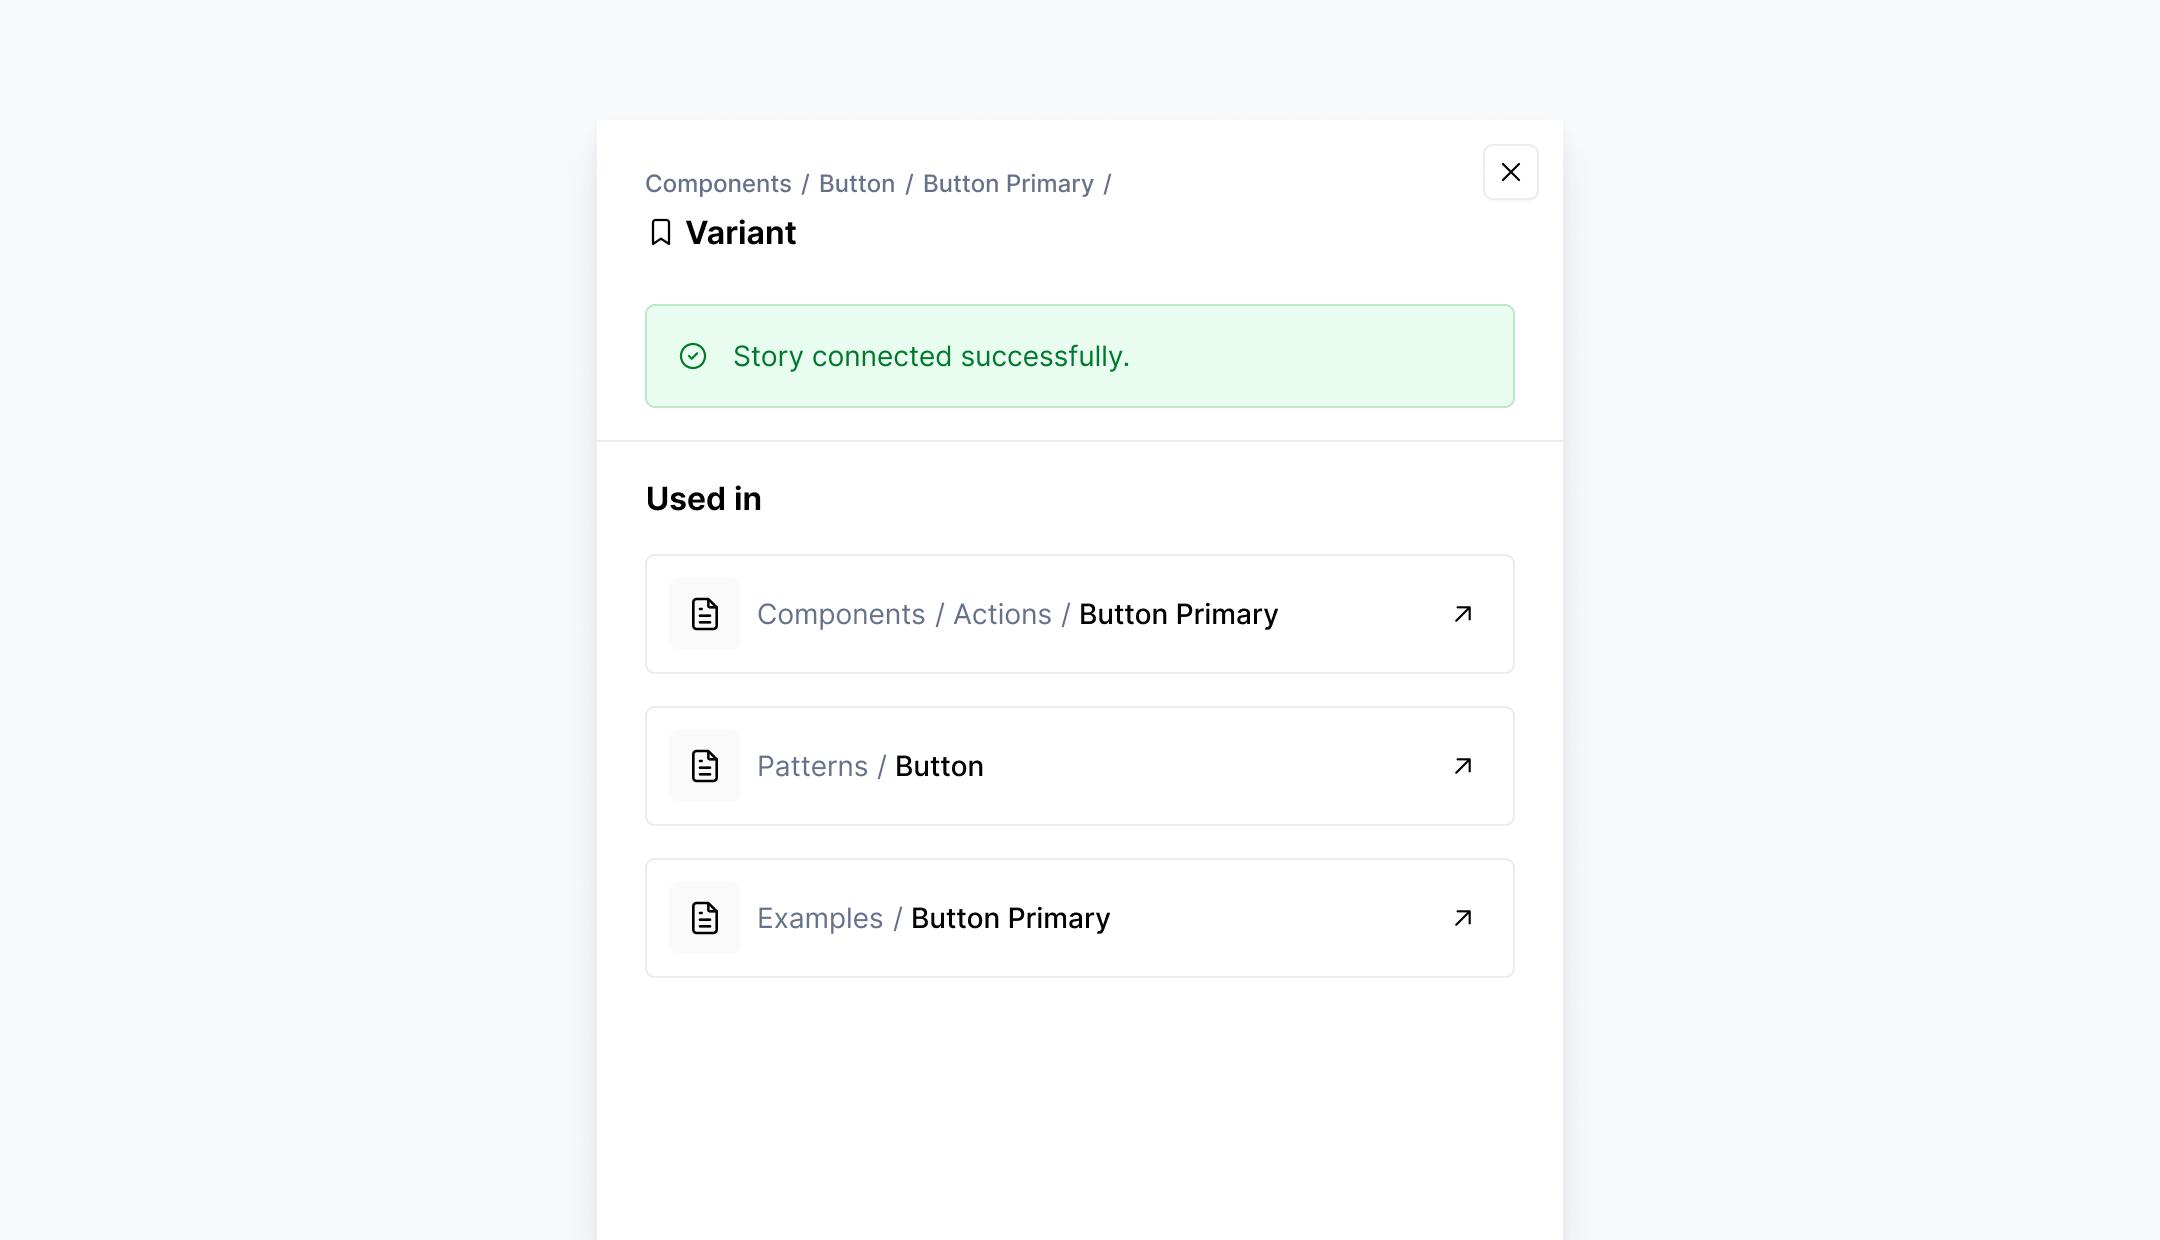Image resolution: width=2160 pixels, height=1240 pixels.
Task: Navigate to Button in the top breadcrumb
Action: 857,184
